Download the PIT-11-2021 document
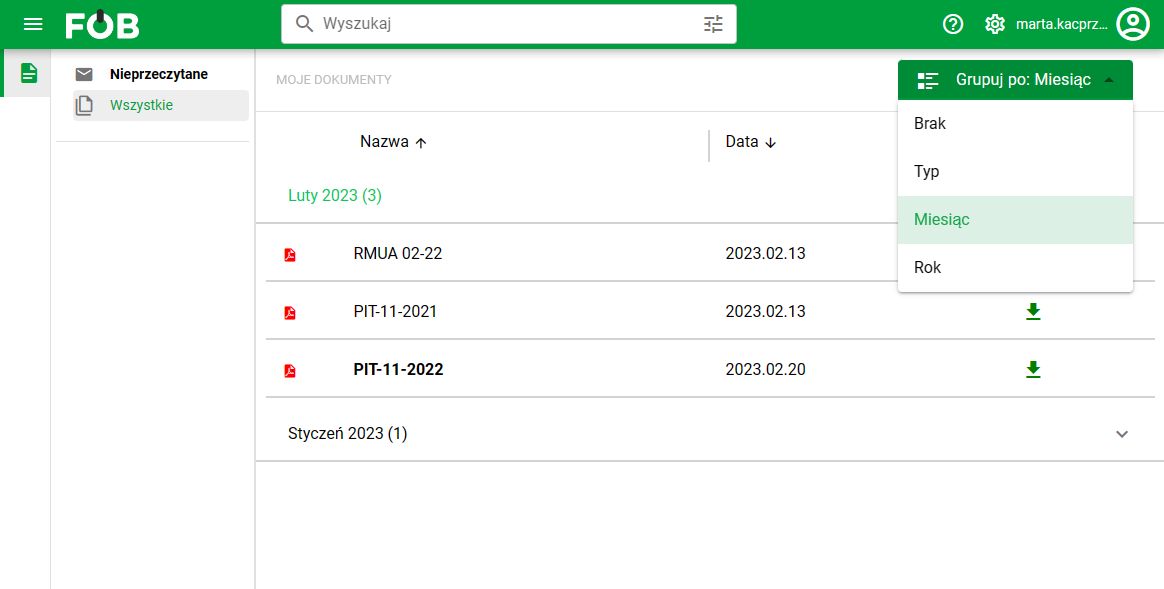 [x=1033, y=312]
